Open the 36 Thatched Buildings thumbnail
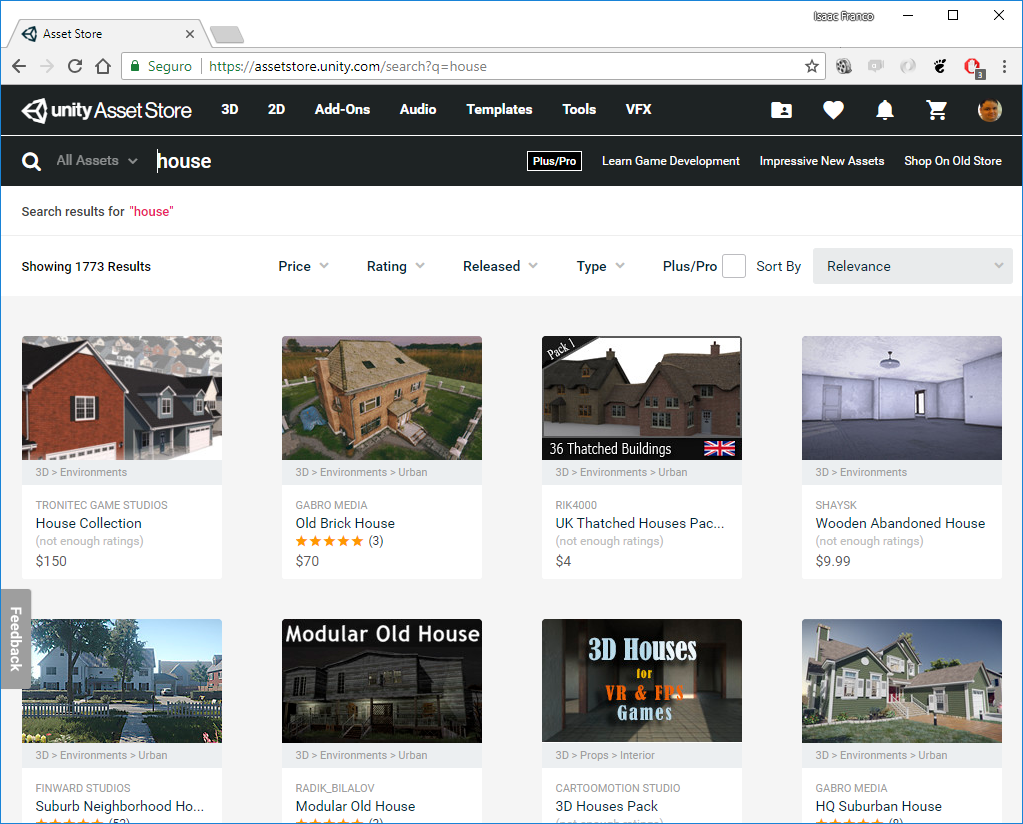Screen dimensions: 1023x824 (642, 398)
